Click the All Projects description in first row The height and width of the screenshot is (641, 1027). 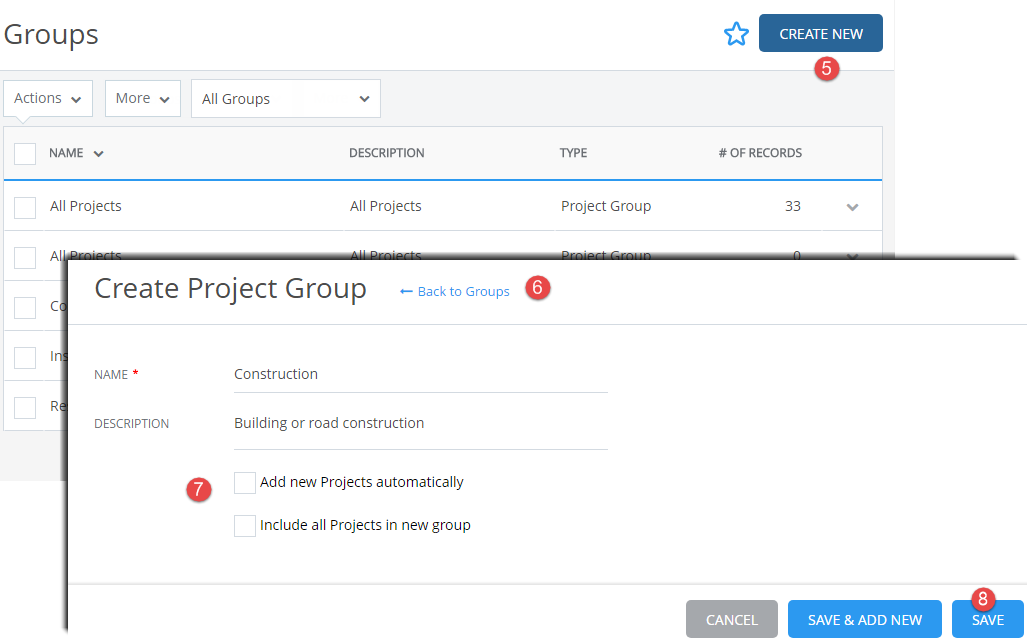pos(386,206)
